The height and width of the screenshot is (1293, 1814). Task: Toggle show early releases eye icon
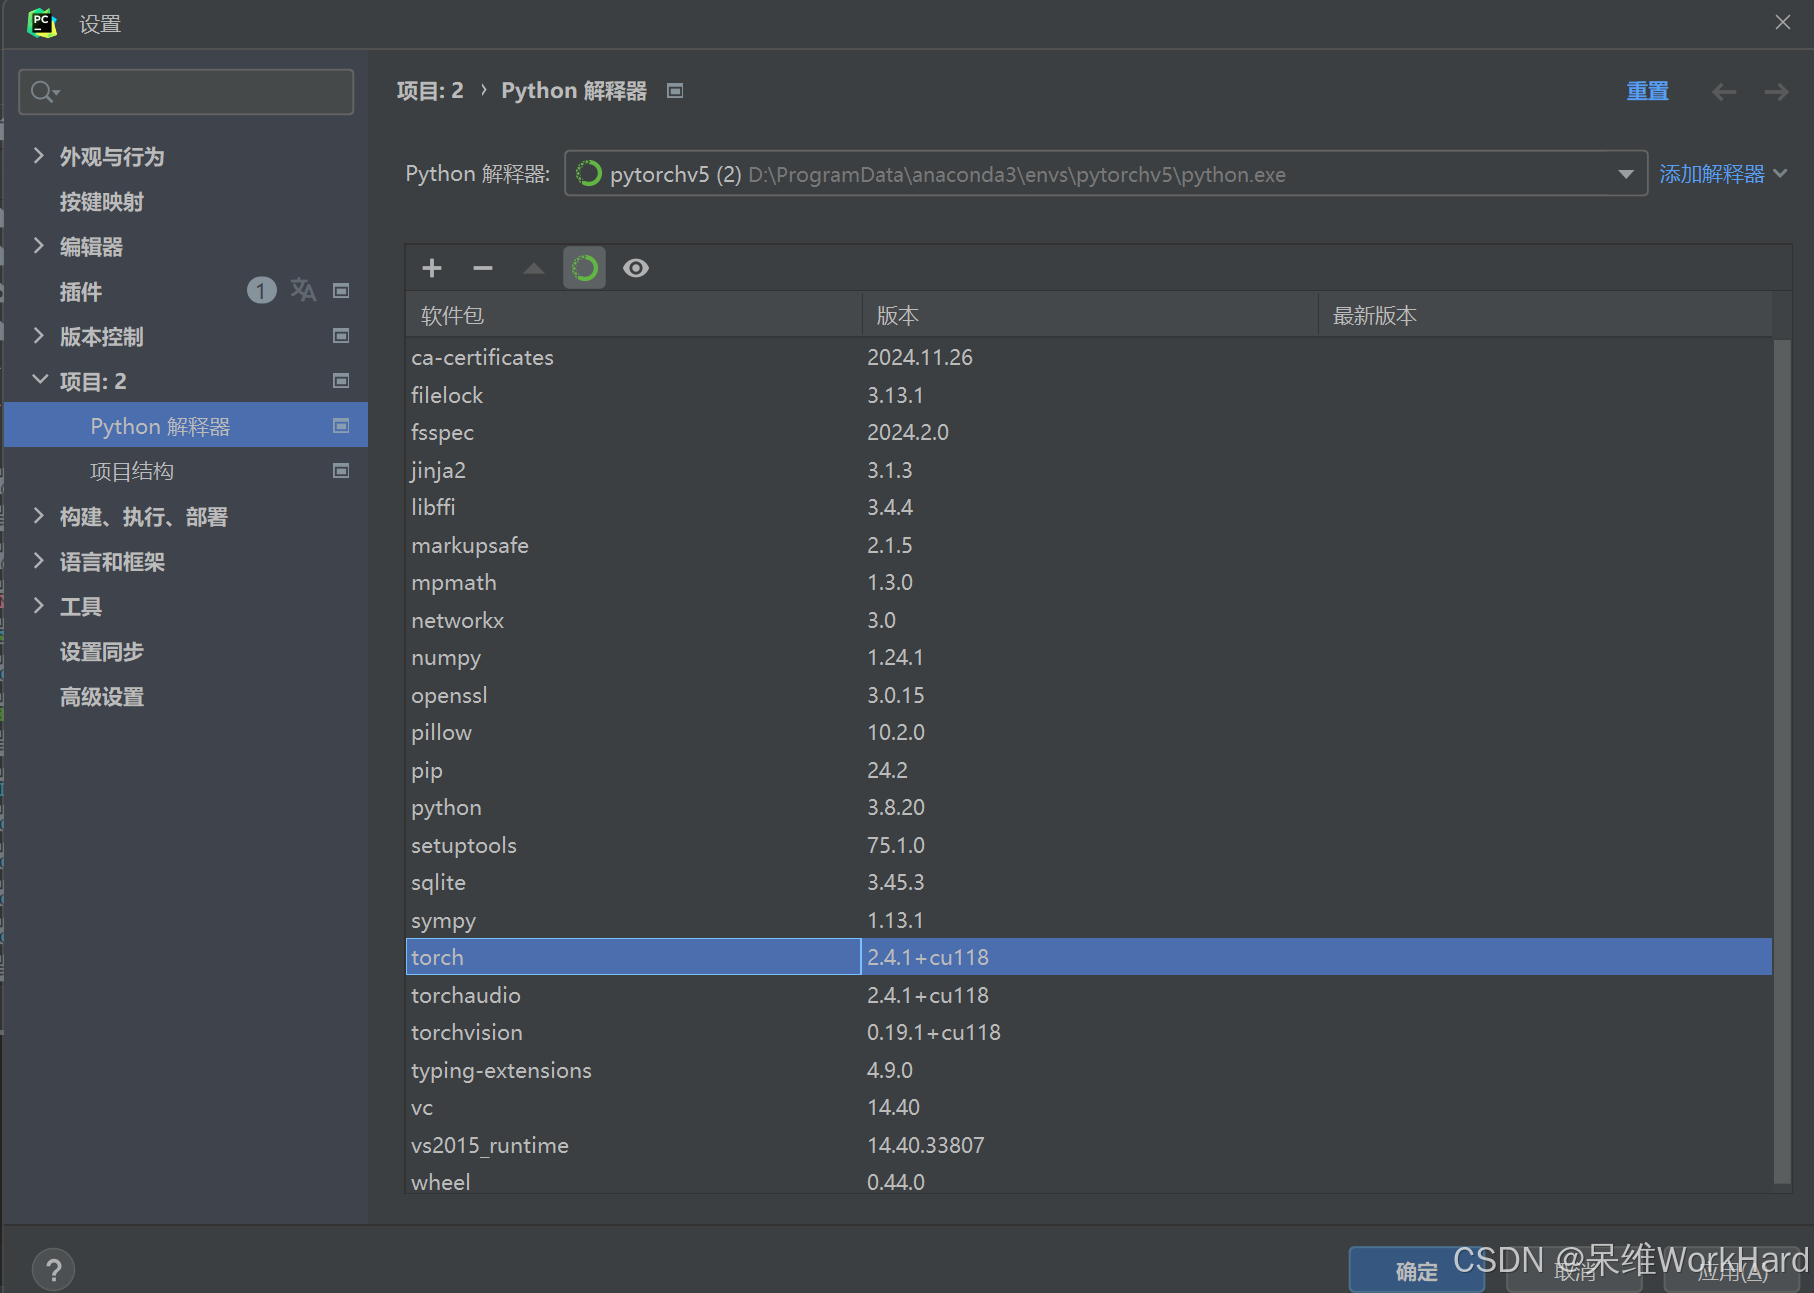click(x=636, y=268)
